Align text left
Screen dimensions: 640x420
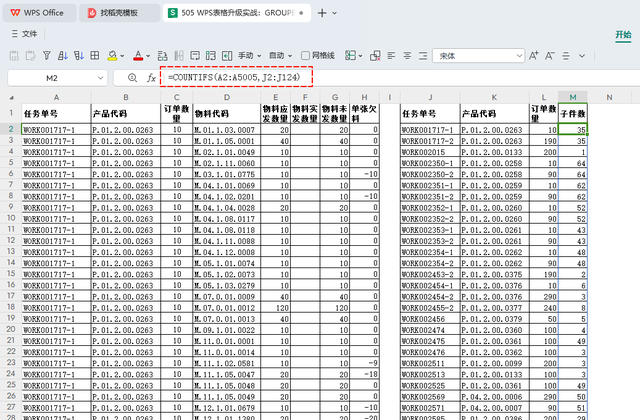[391, 56]
